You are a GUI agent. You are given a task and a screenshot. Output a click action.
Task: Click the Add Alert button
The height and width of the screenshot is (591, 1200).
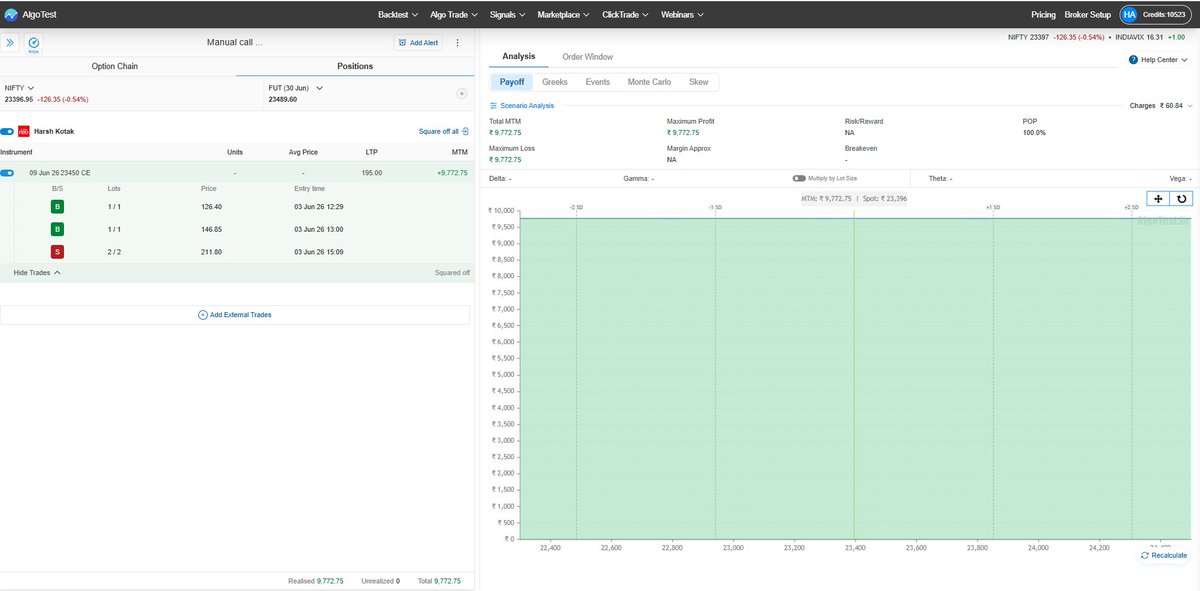pos(417,43)
